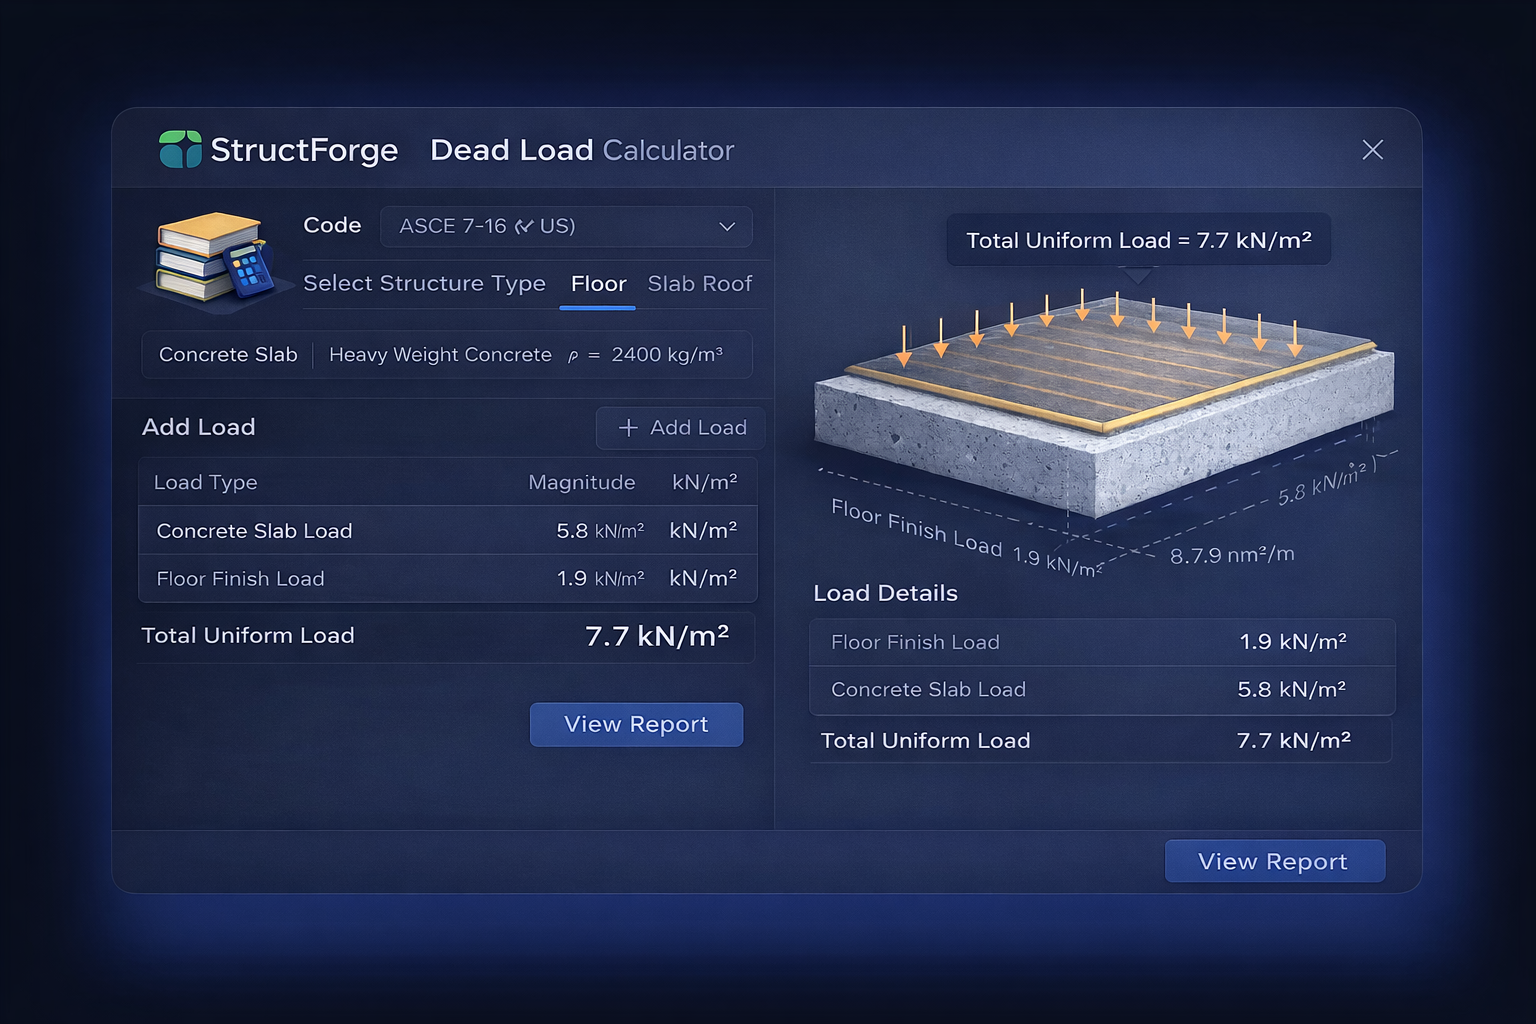Click the plus icon on Add Load button

628,427
